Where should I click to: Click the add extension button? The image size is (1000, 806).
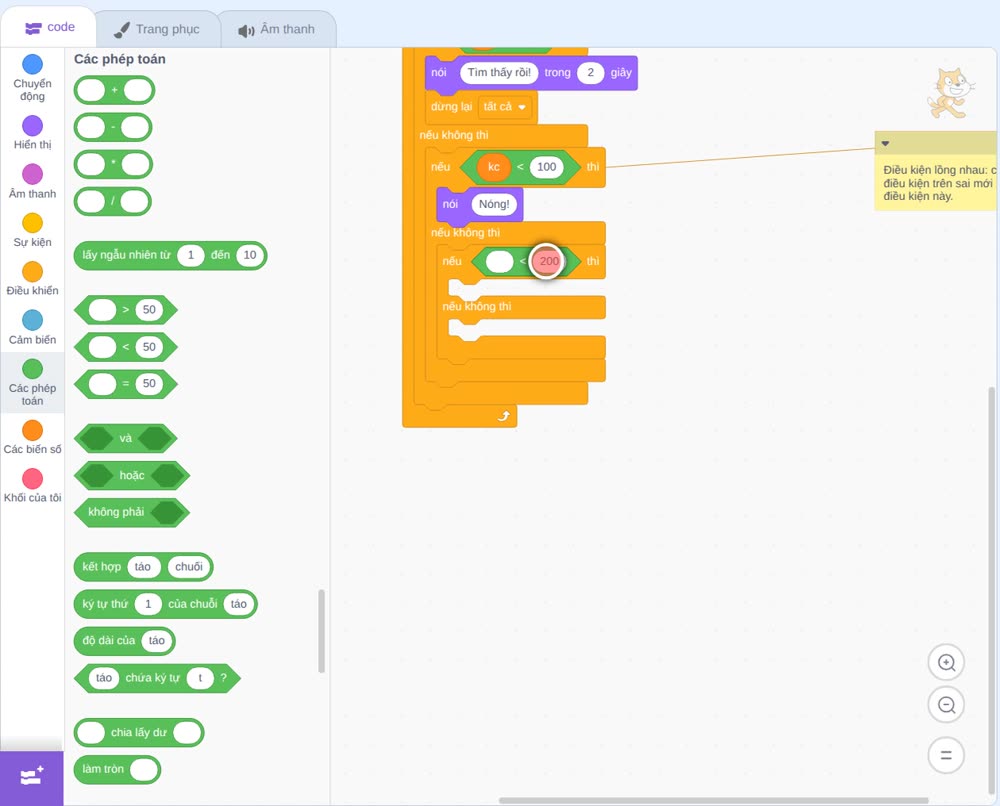click(32, 778)
